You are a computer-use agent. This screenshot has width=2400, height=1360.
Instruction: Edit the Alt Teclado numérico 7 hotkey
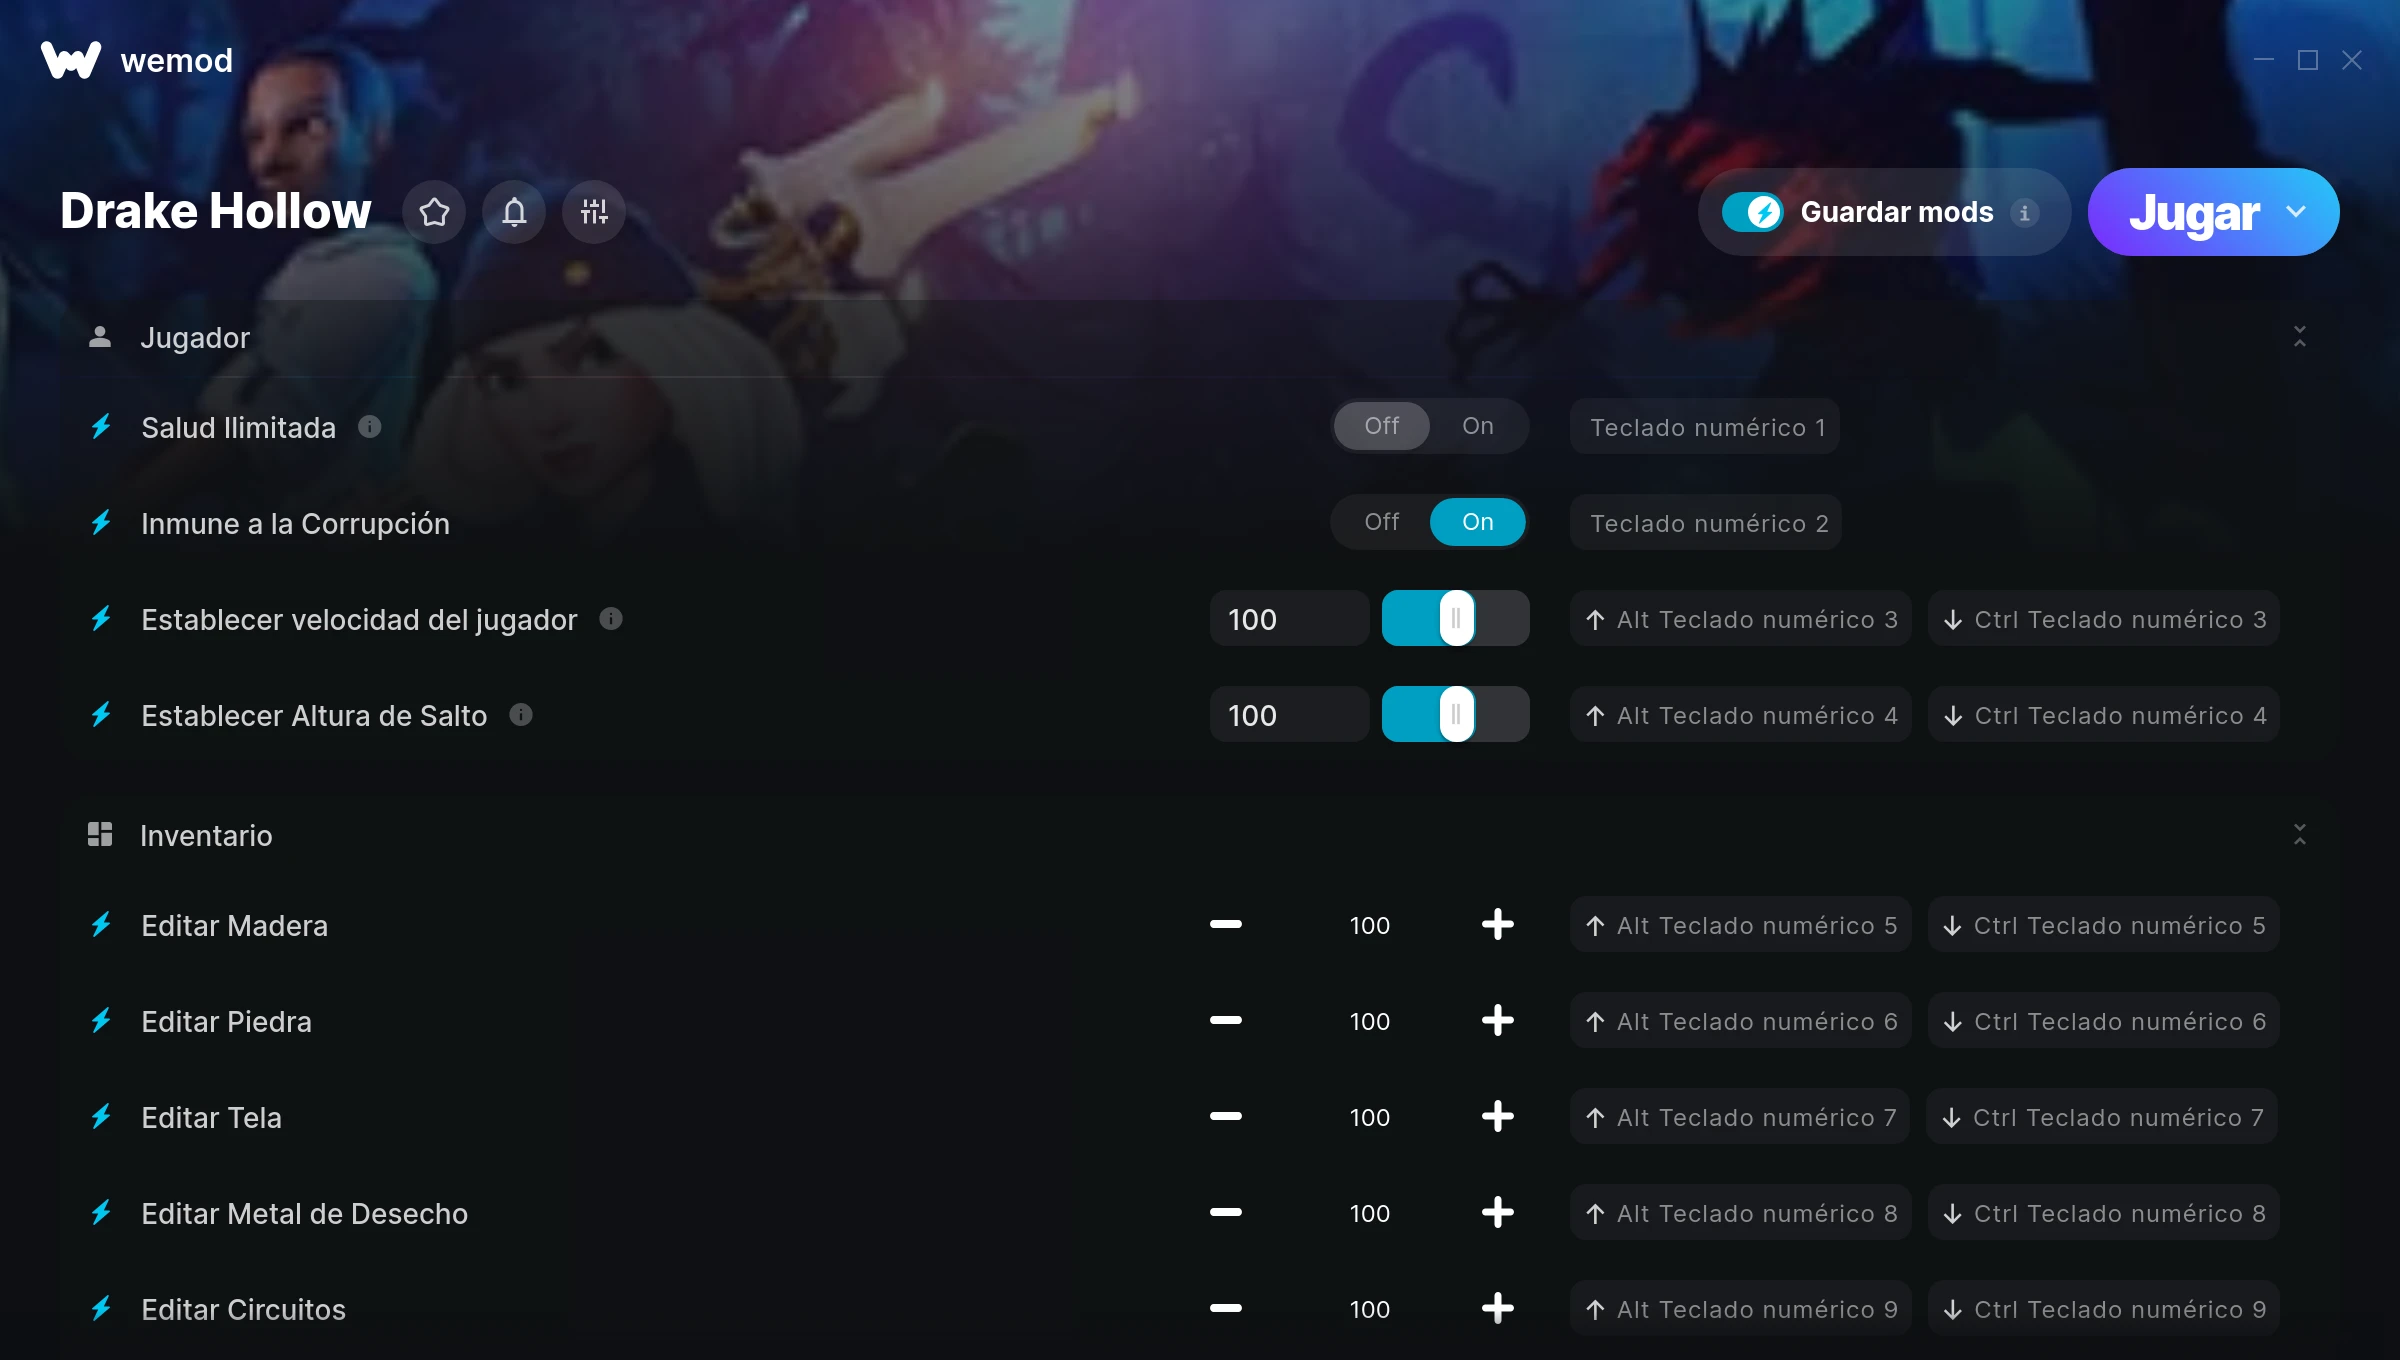[1740, 1117]
